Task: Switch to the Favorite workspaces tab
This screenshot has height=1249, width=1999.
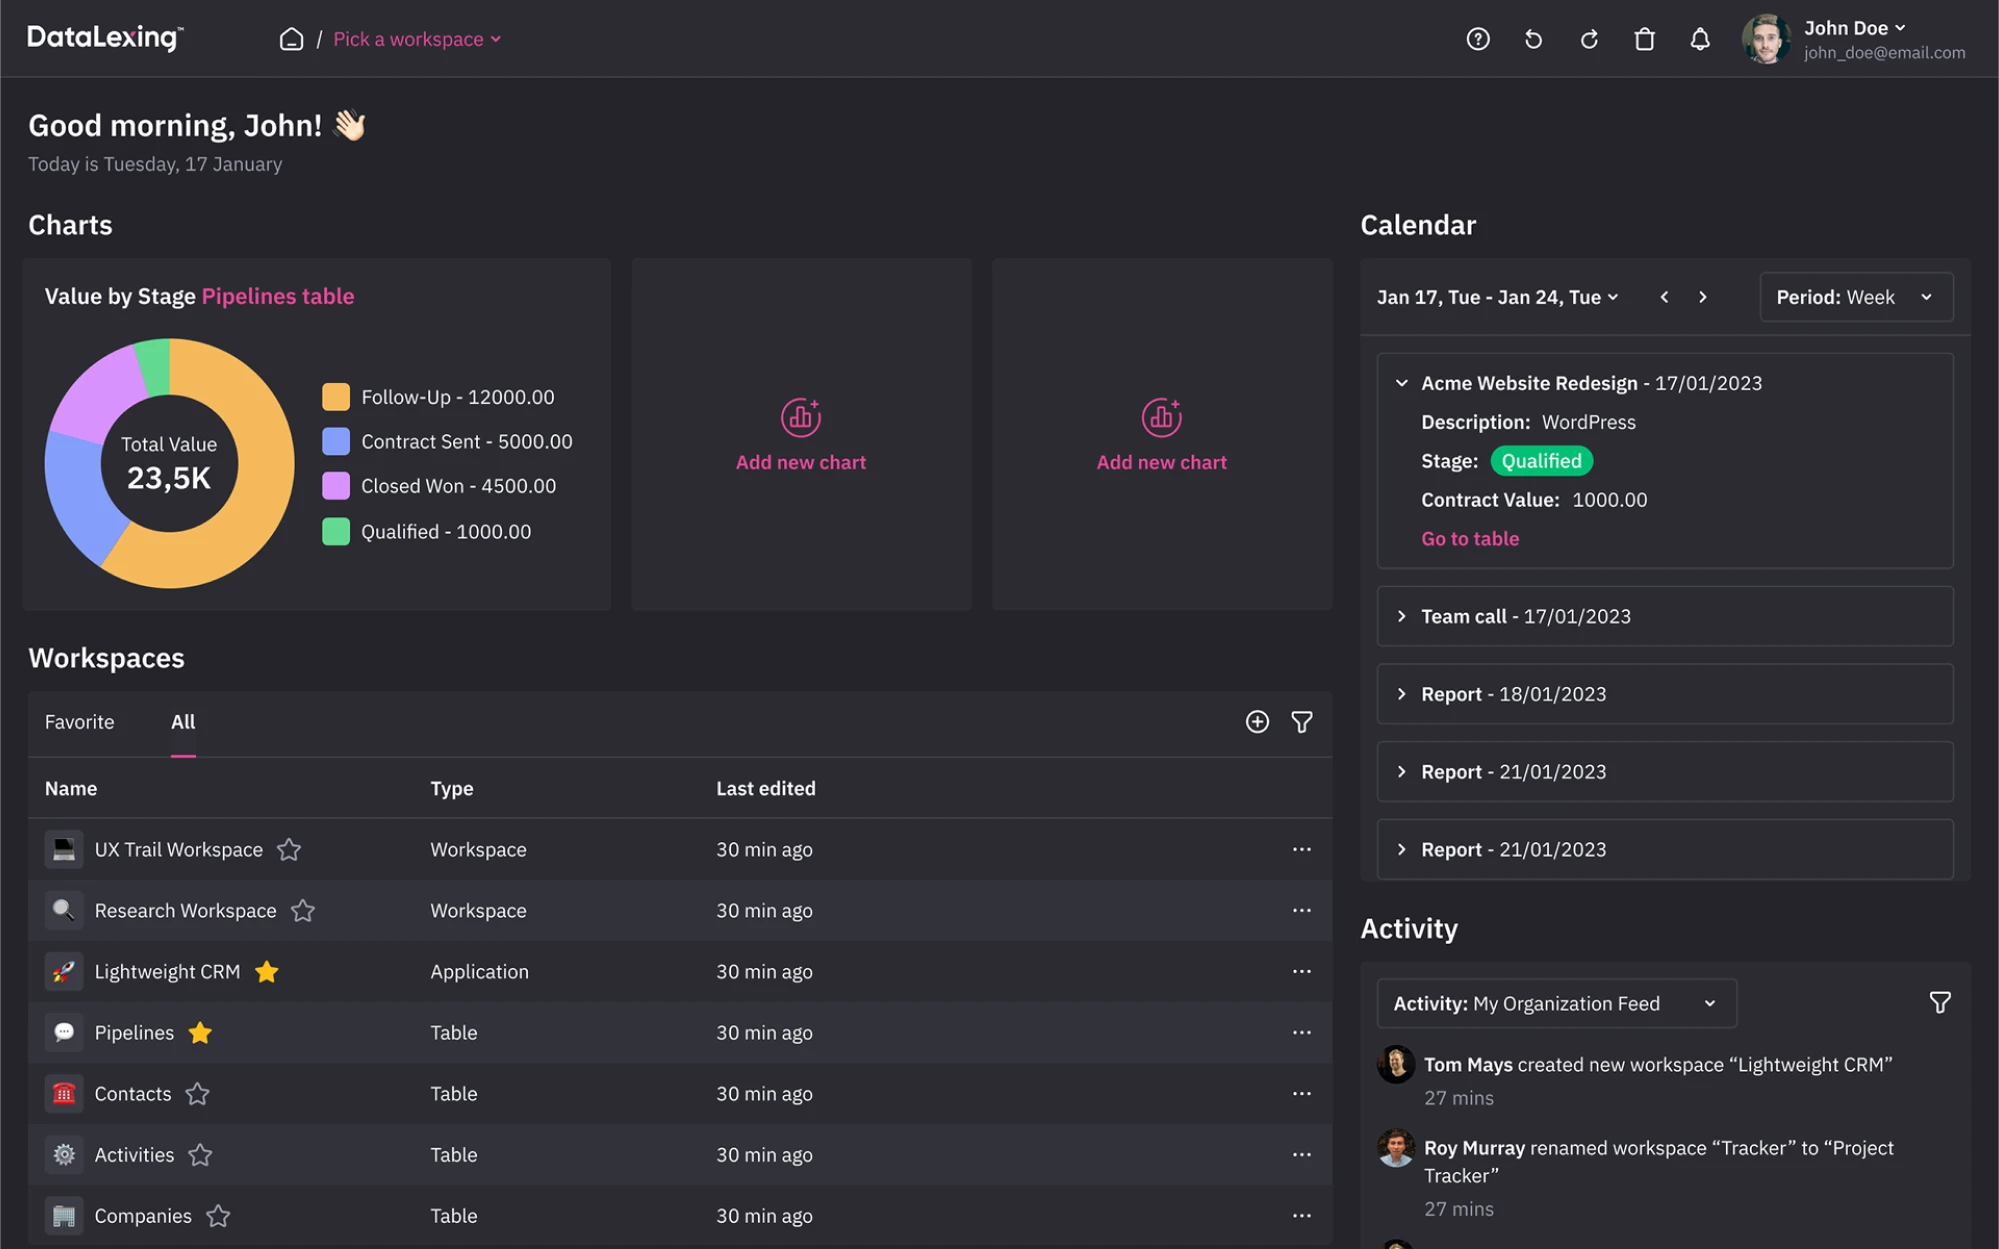Action: point(79,722)
